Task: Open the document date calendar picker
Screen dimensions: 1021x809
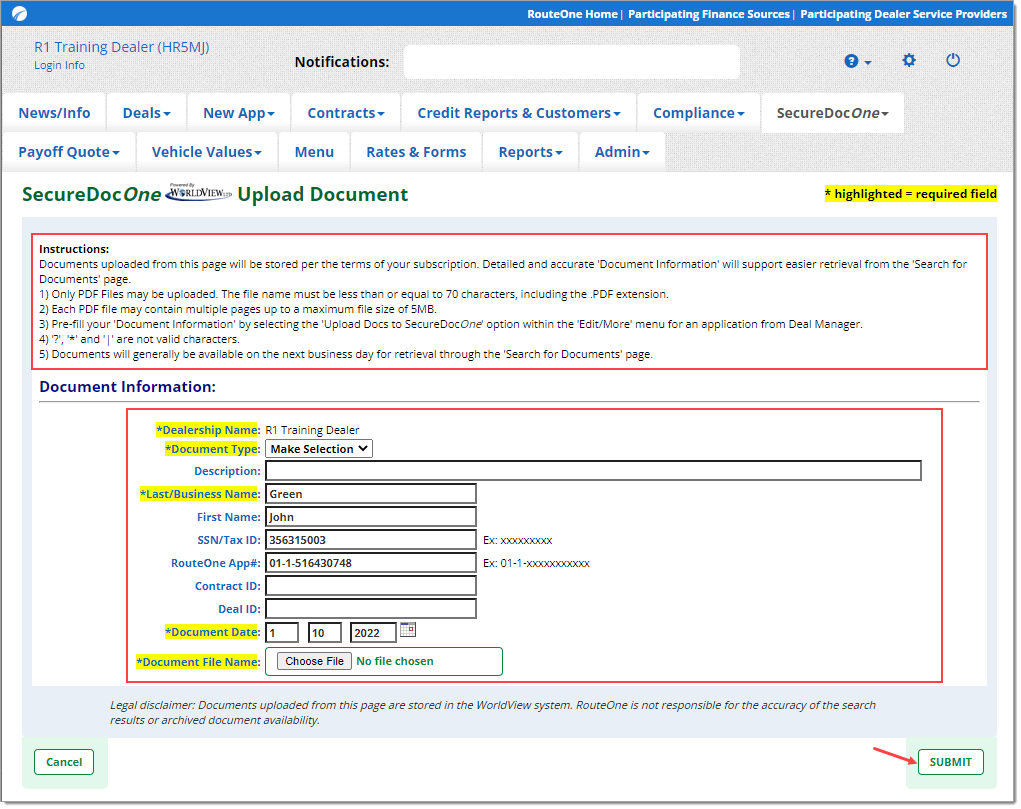Action: [408, 629]
